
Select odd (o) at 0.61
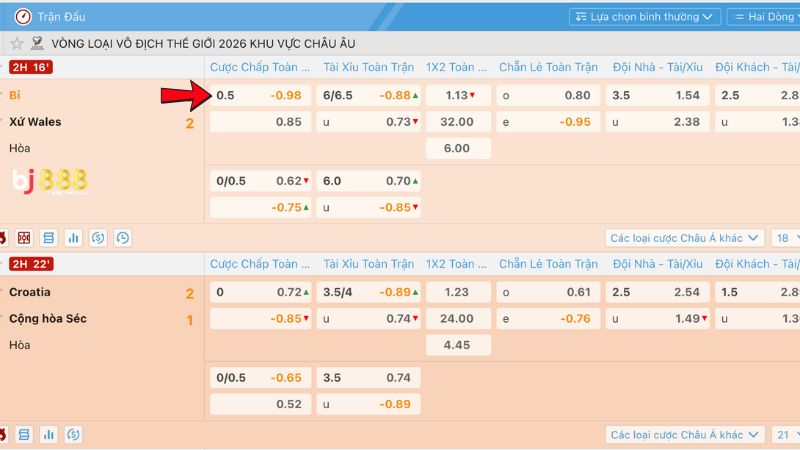(548, 292)
